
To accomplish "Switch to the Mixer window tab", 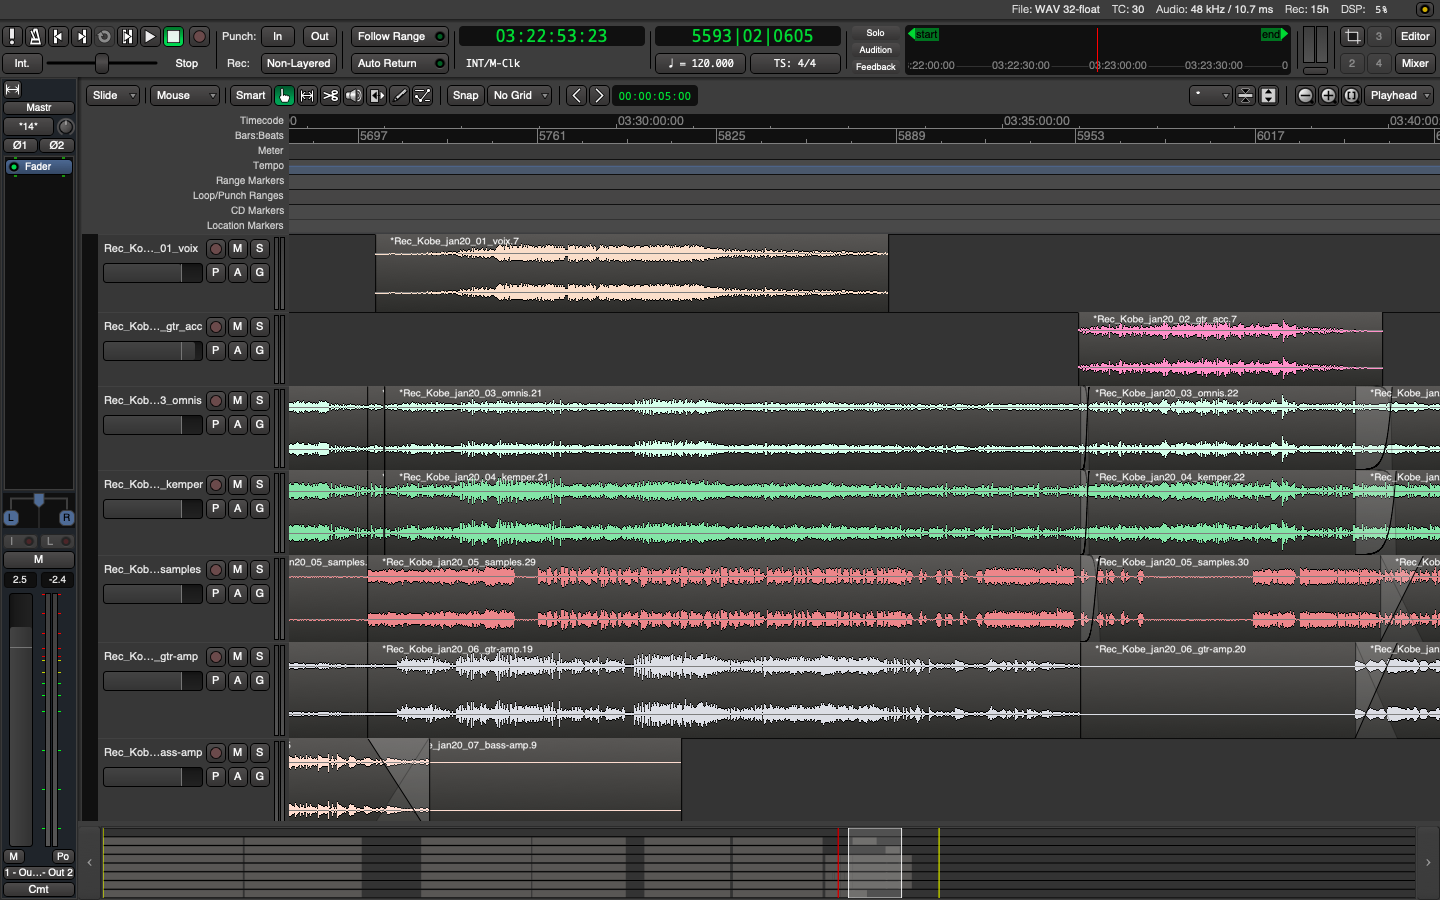I will 1414,63.
